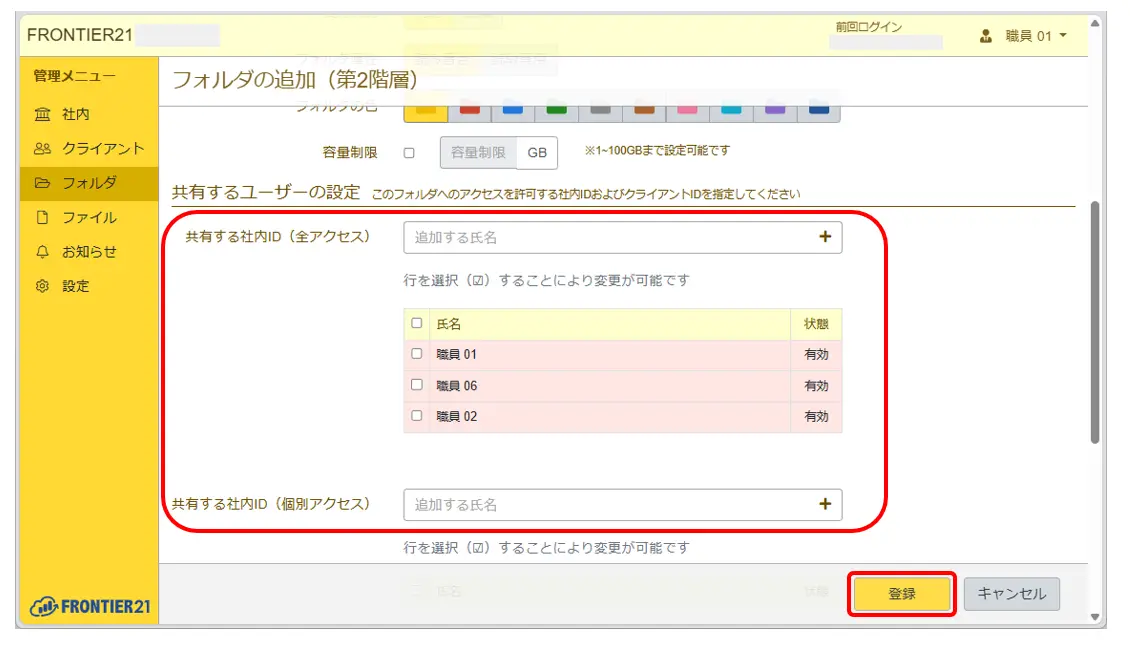Click the お知らせ bell icon
The image size is (1130, 650).
(x=42, y=252)
